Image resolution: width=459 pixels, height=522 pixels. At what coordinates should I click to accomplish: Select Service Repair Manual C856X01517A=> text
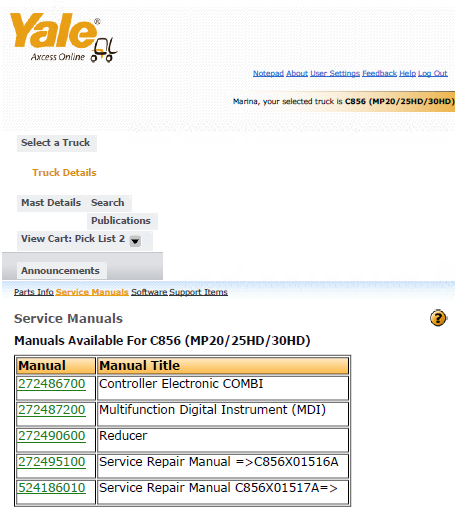pos(218,488)
